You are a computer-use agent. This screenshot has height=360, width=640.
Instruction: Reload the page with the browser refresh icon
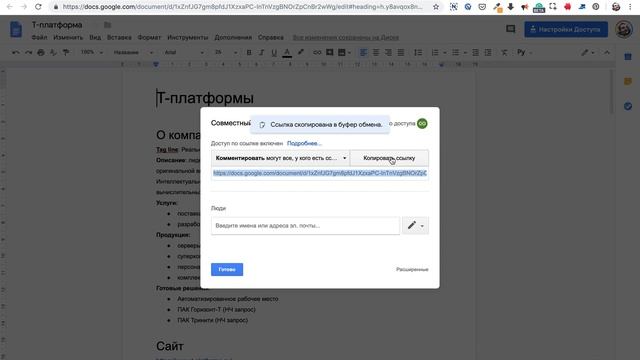pos(38,7)
